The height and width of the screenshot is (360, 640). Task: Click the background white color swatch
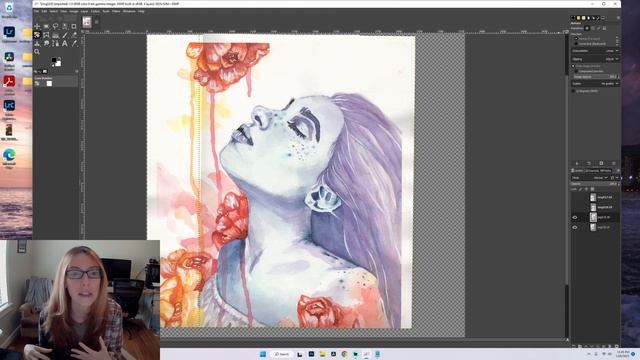click(x=59, y=64)
